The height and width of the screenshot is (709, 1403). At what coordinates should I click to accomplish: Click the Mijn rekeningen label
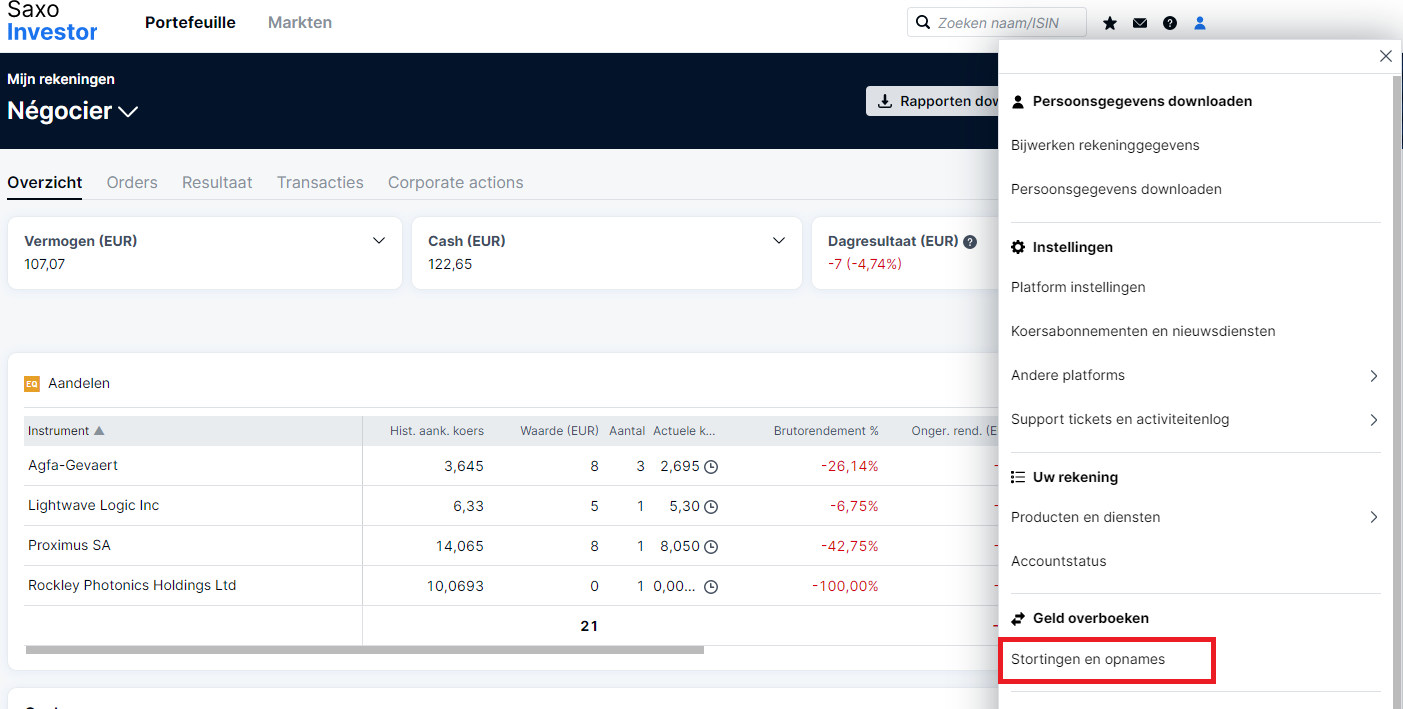click(x=61, y=79)
